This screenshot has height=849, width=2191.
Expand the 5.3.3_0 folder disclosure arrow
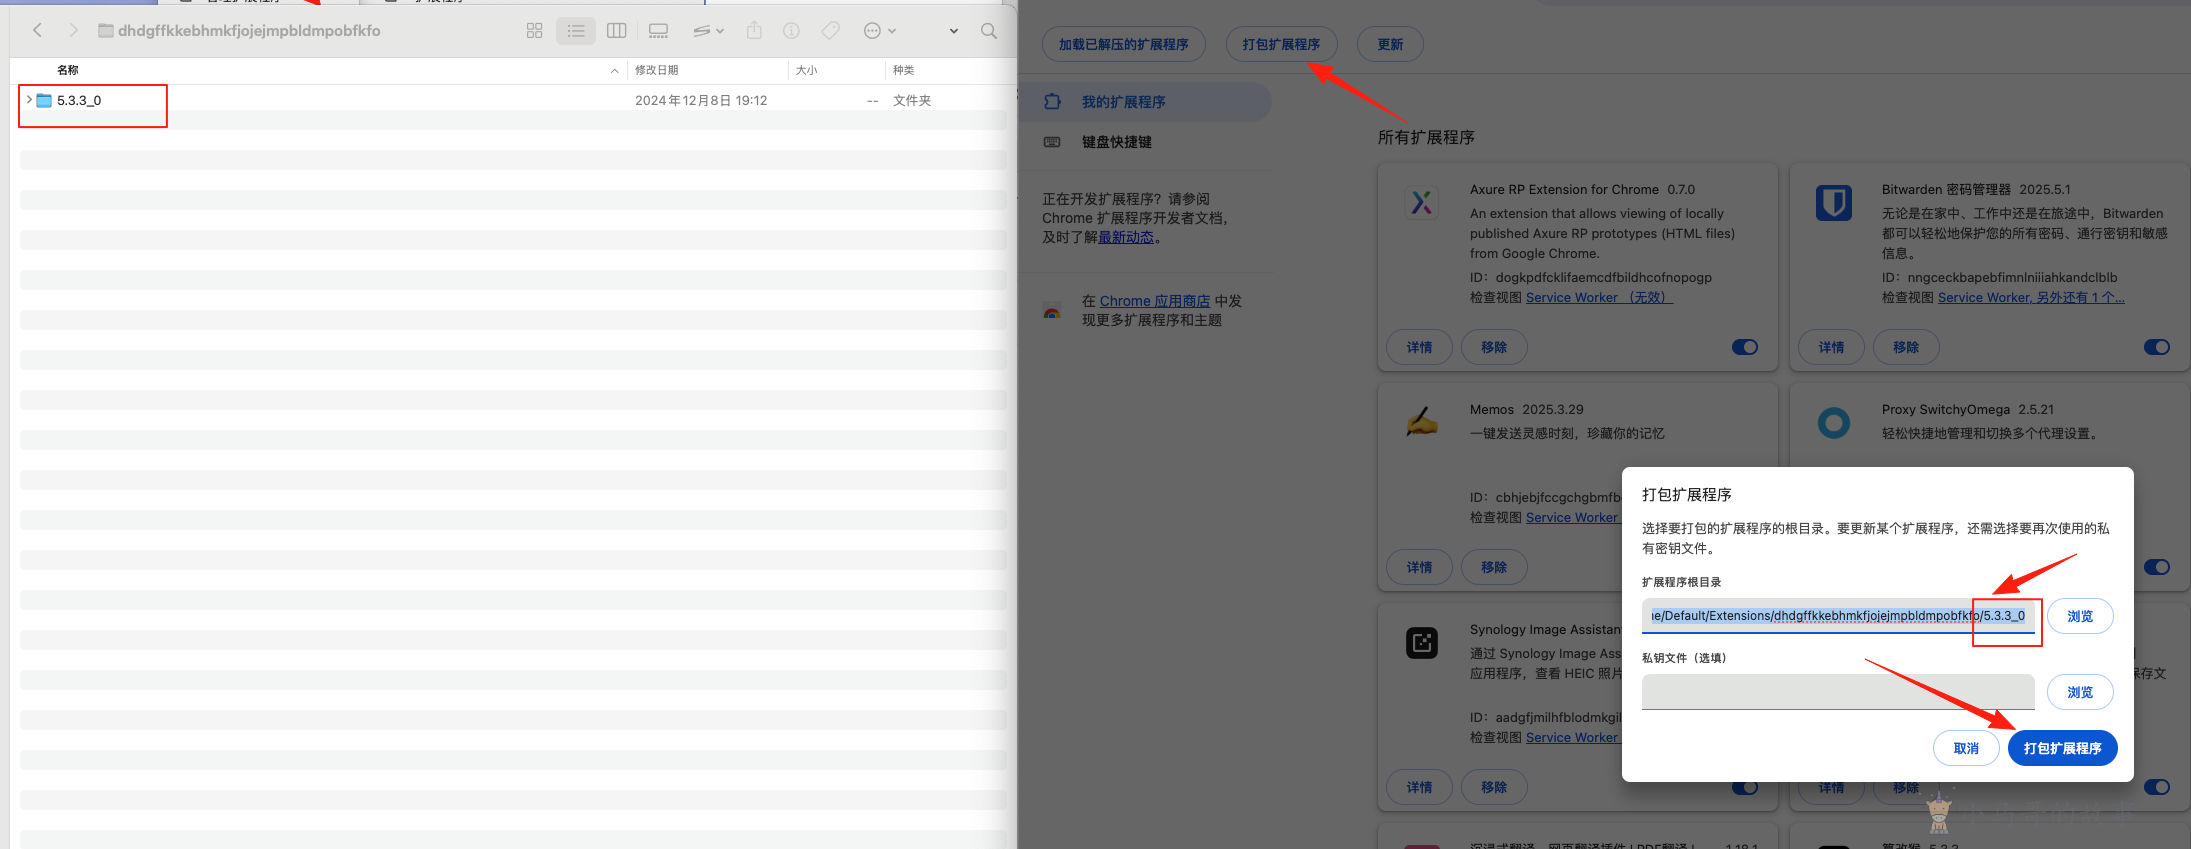(28, 100)
